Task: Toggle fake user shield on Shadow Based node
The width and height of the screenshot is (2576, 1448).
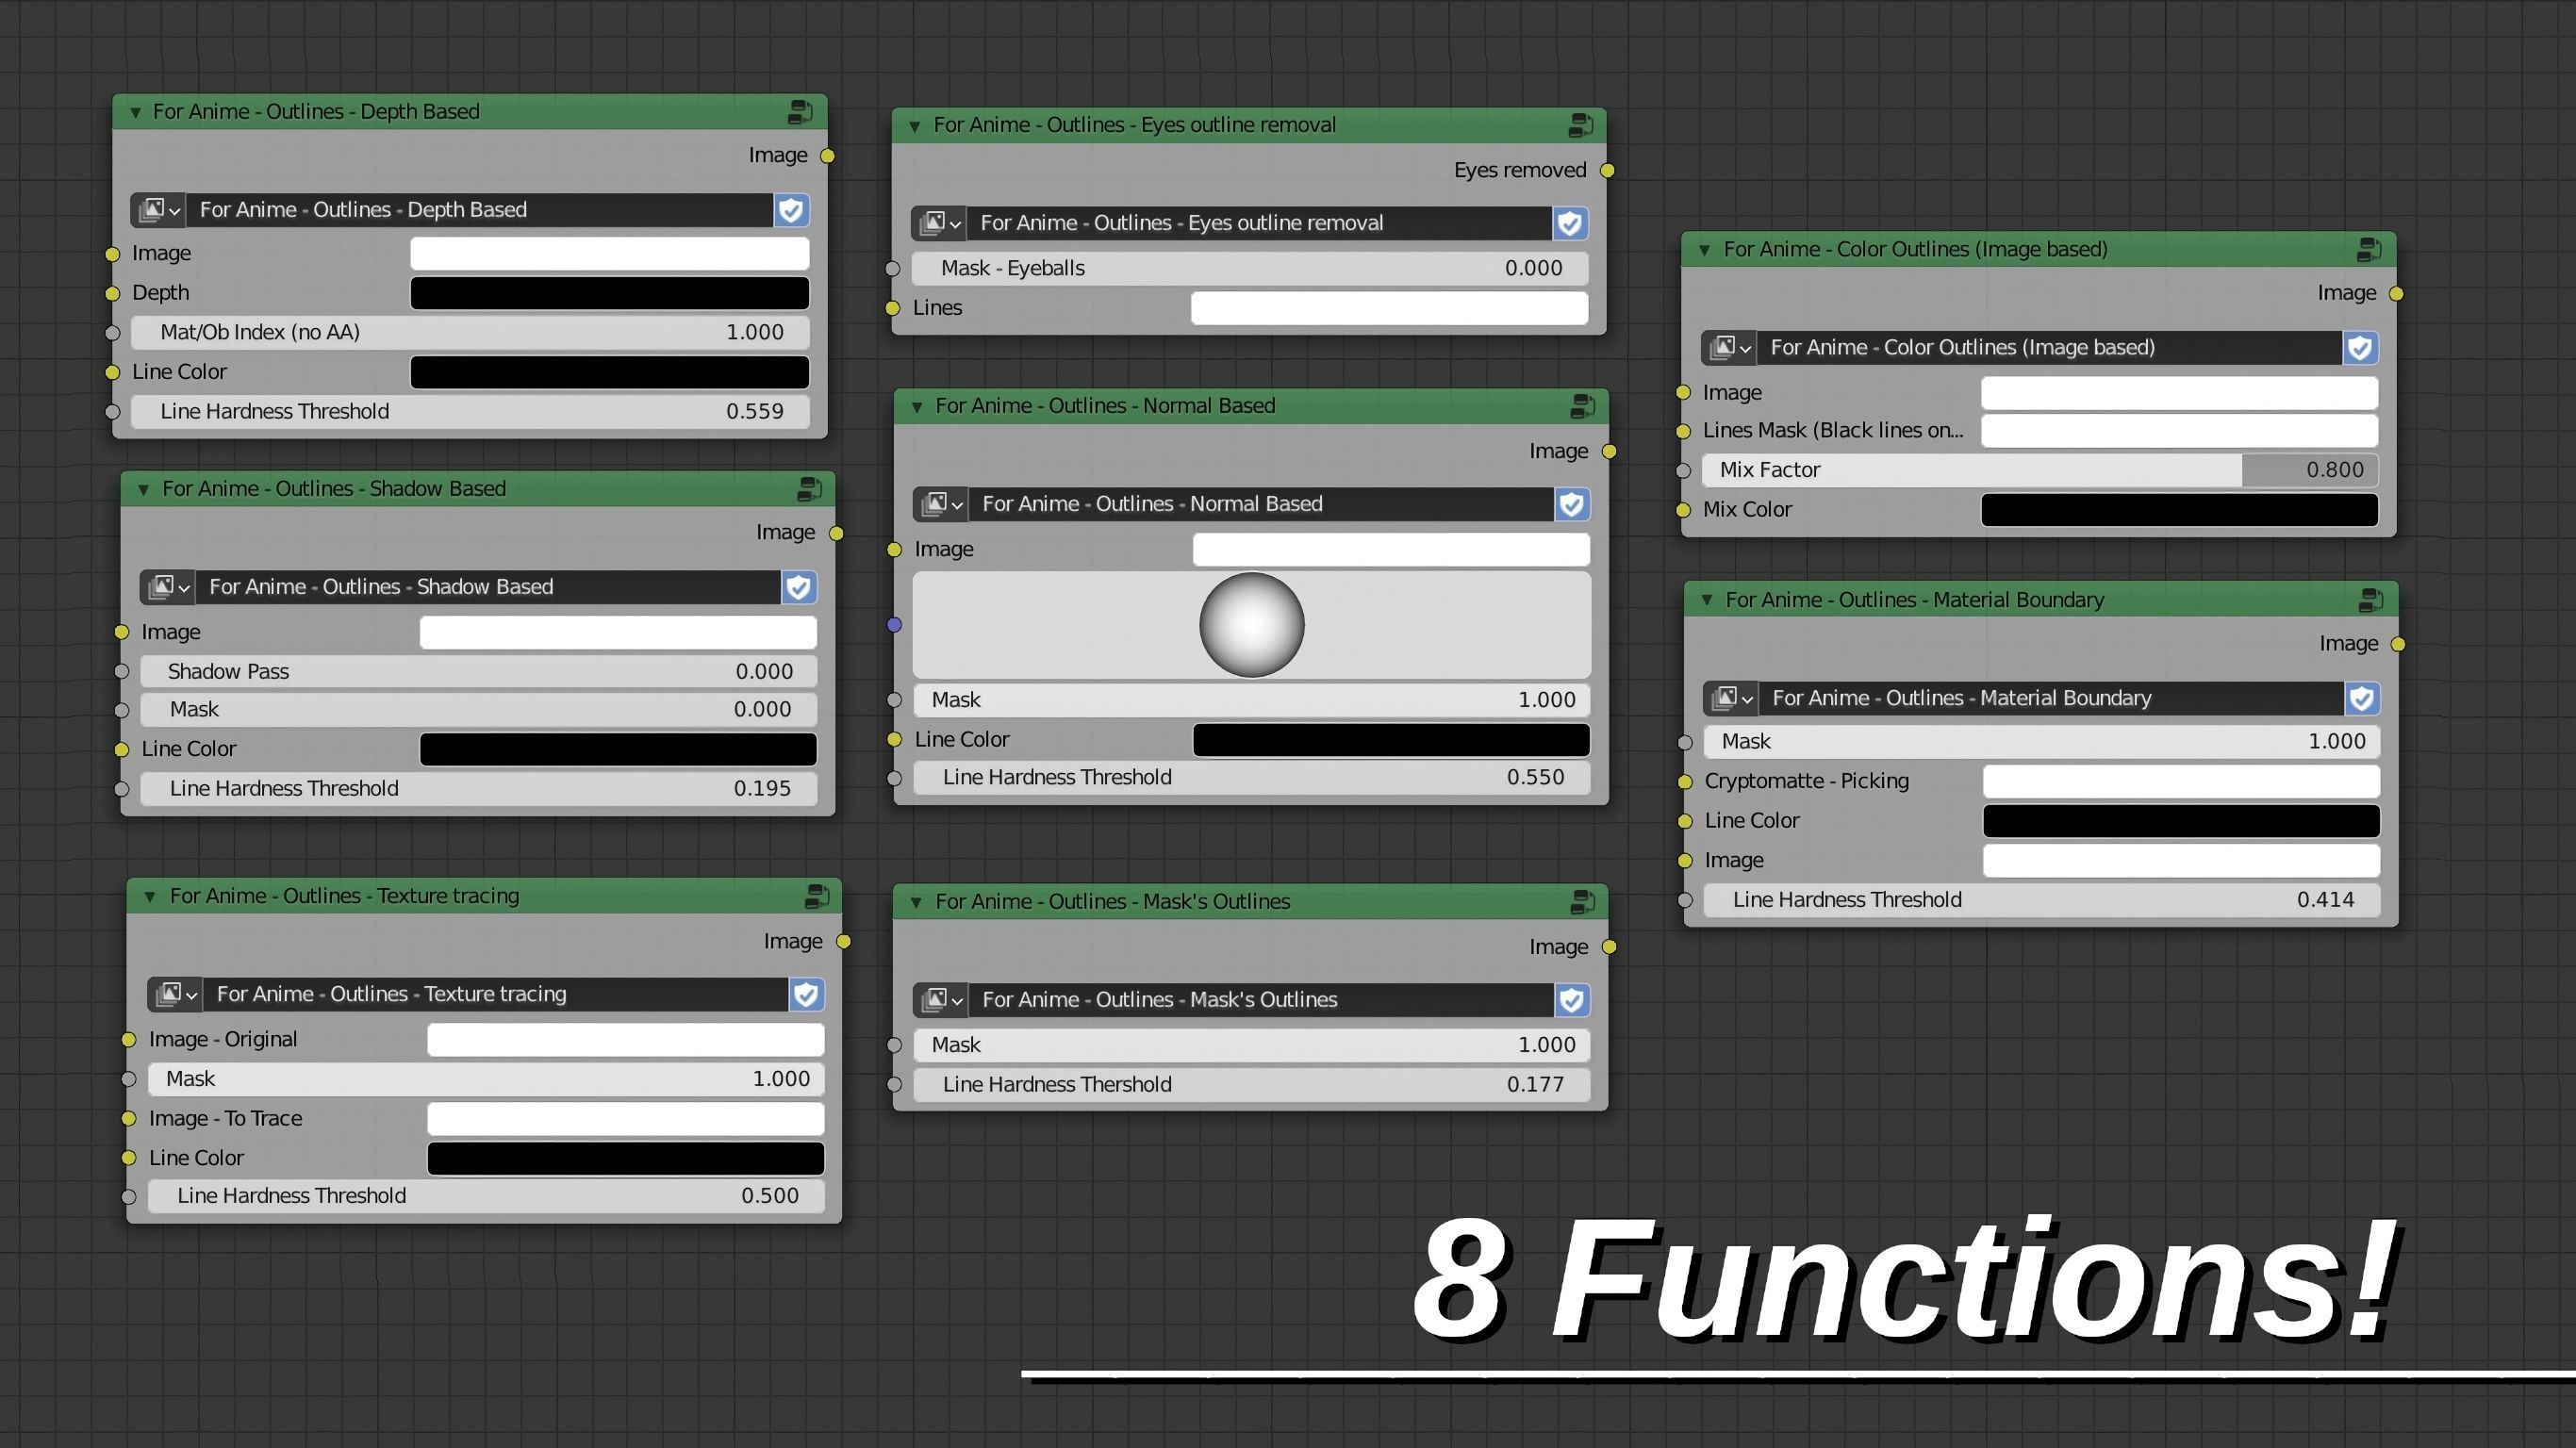Action: (x=799, y=587)
